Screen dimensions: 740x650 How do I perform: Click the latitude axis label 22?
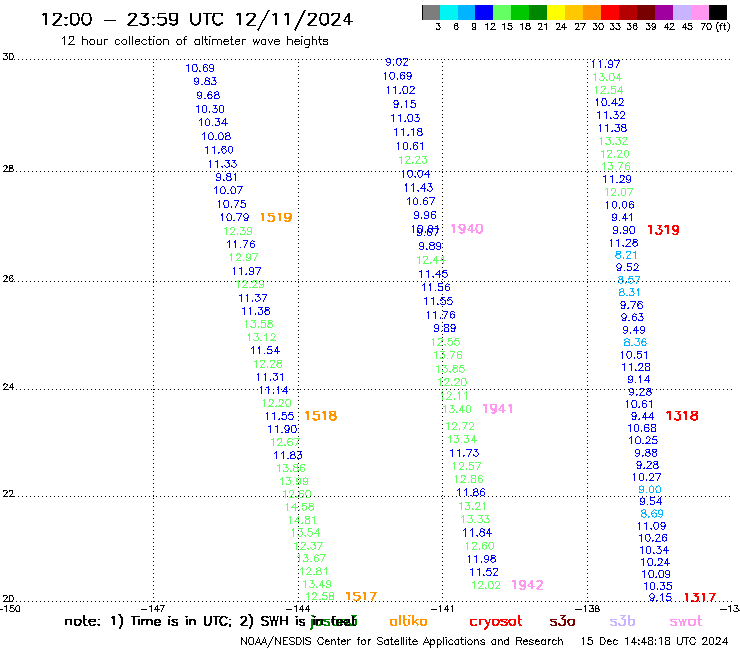tap(8, 494)
